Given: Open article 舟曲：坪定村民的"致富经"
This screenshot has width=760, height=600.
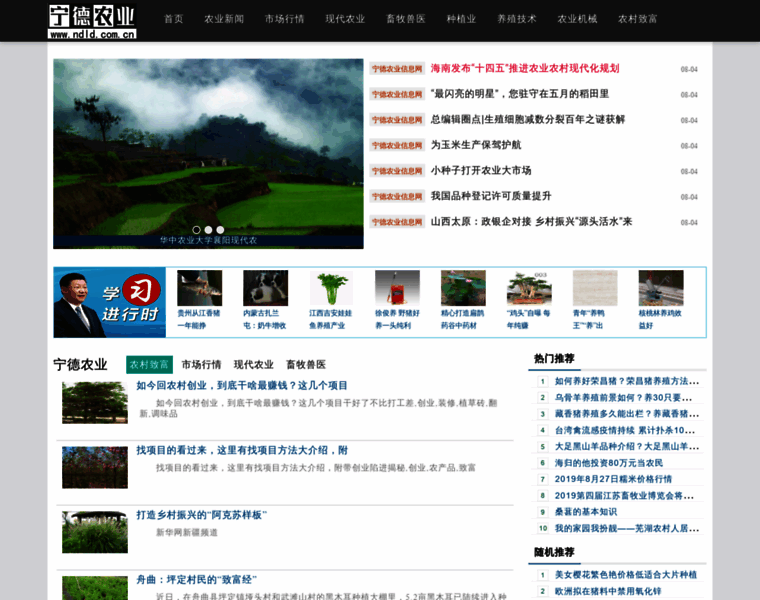Looking at the screenshot, I should 196,580.
